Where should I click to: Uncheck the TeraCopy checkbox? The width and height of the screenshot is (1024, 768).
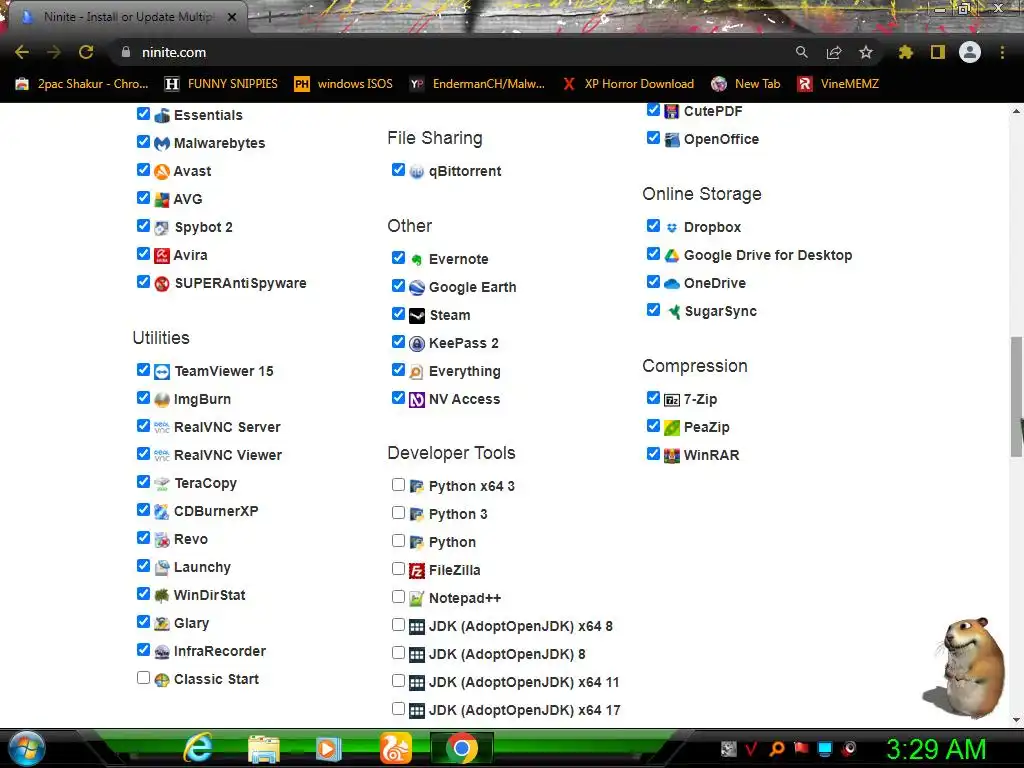click(143, 481)
